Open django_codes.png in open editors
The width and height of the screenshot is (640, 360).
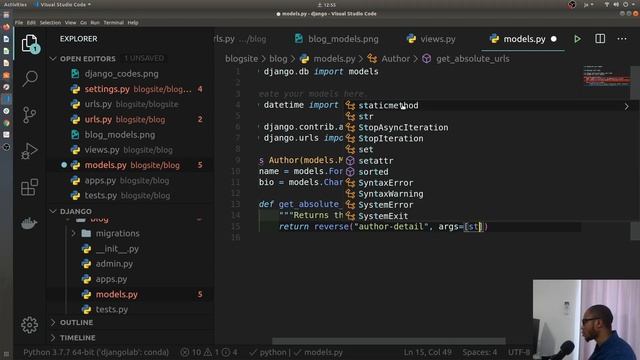122,74
